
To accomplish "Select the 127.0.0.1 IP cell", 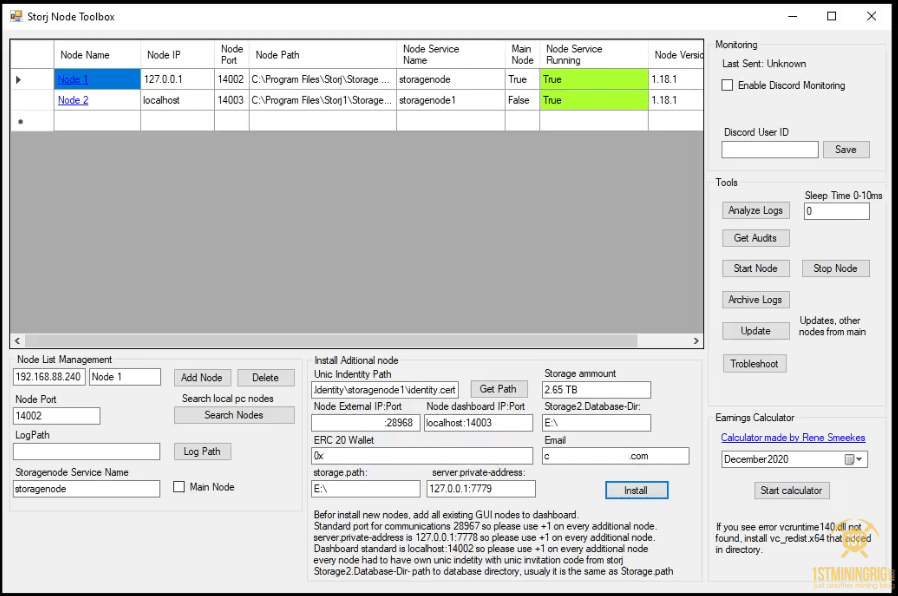I will pos(178,80).
